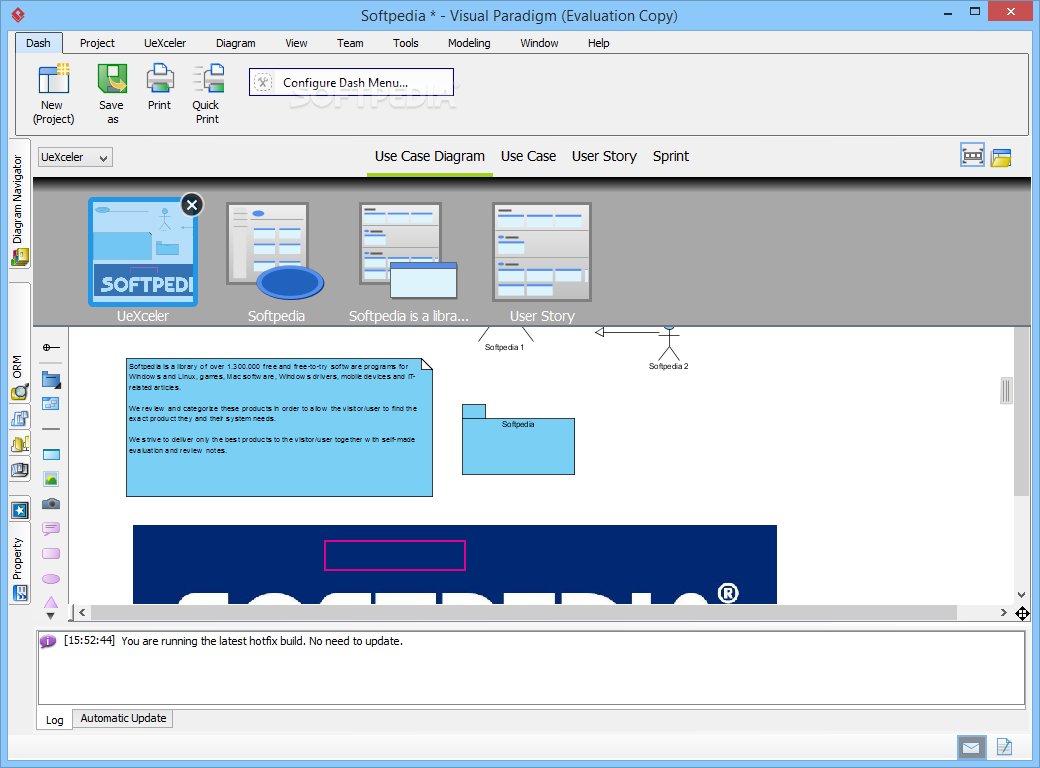Click the Quick Print icon

tap(207, 94)
